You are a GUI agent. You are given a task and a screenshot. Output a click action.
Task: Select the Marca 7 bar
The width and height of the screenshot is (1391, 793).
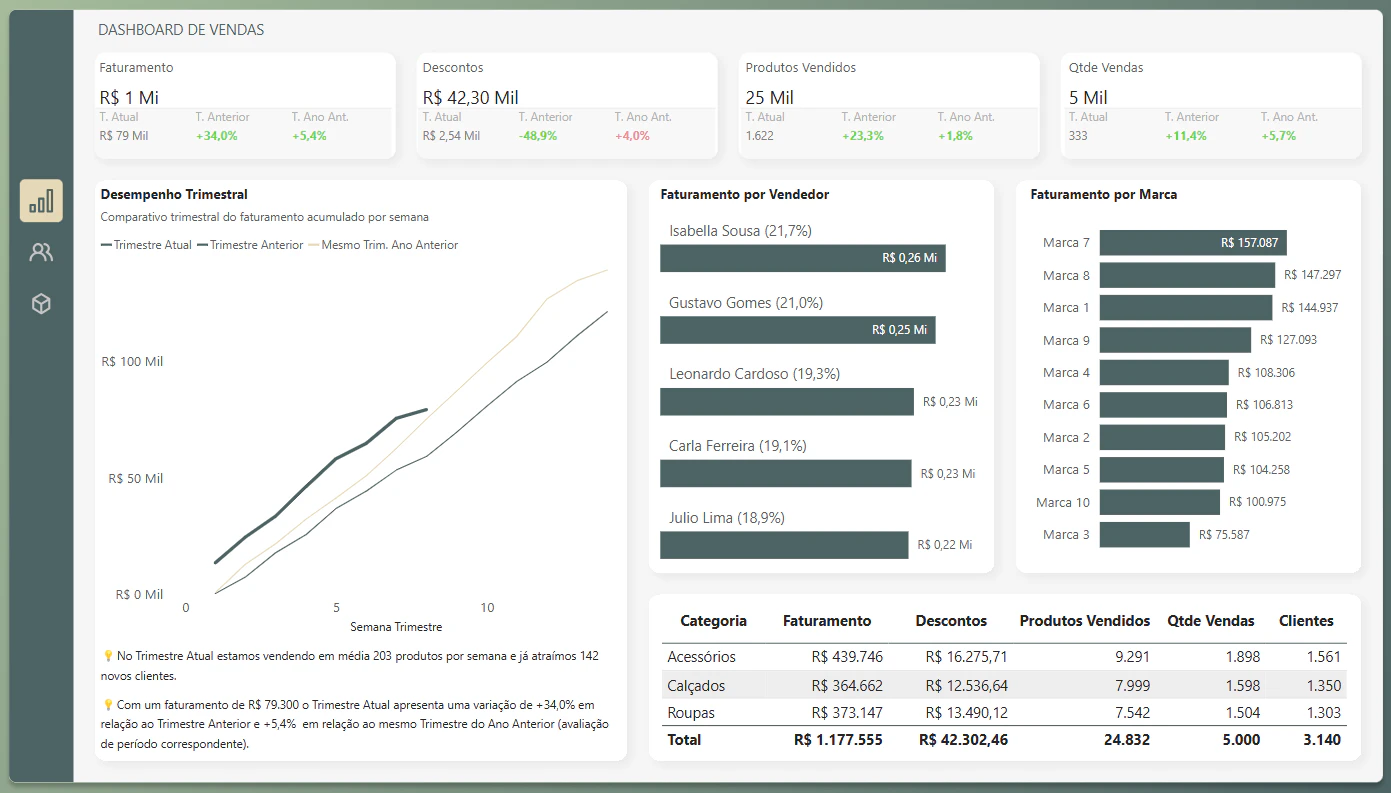point(1193,243)
